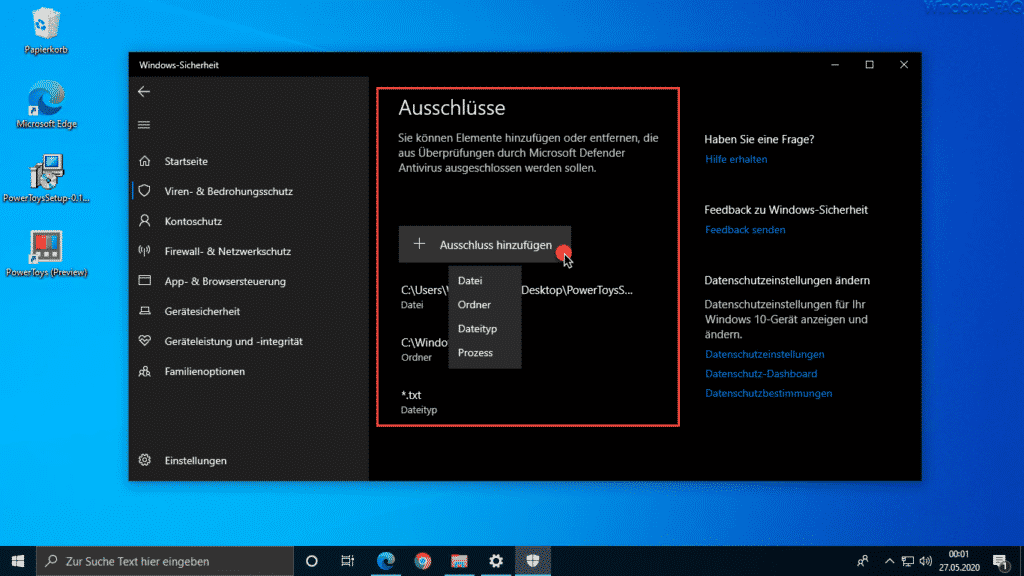The width and height of the screenshot is (1024, 576).
Task: Show hidden system tray icons
Action: 889,561
